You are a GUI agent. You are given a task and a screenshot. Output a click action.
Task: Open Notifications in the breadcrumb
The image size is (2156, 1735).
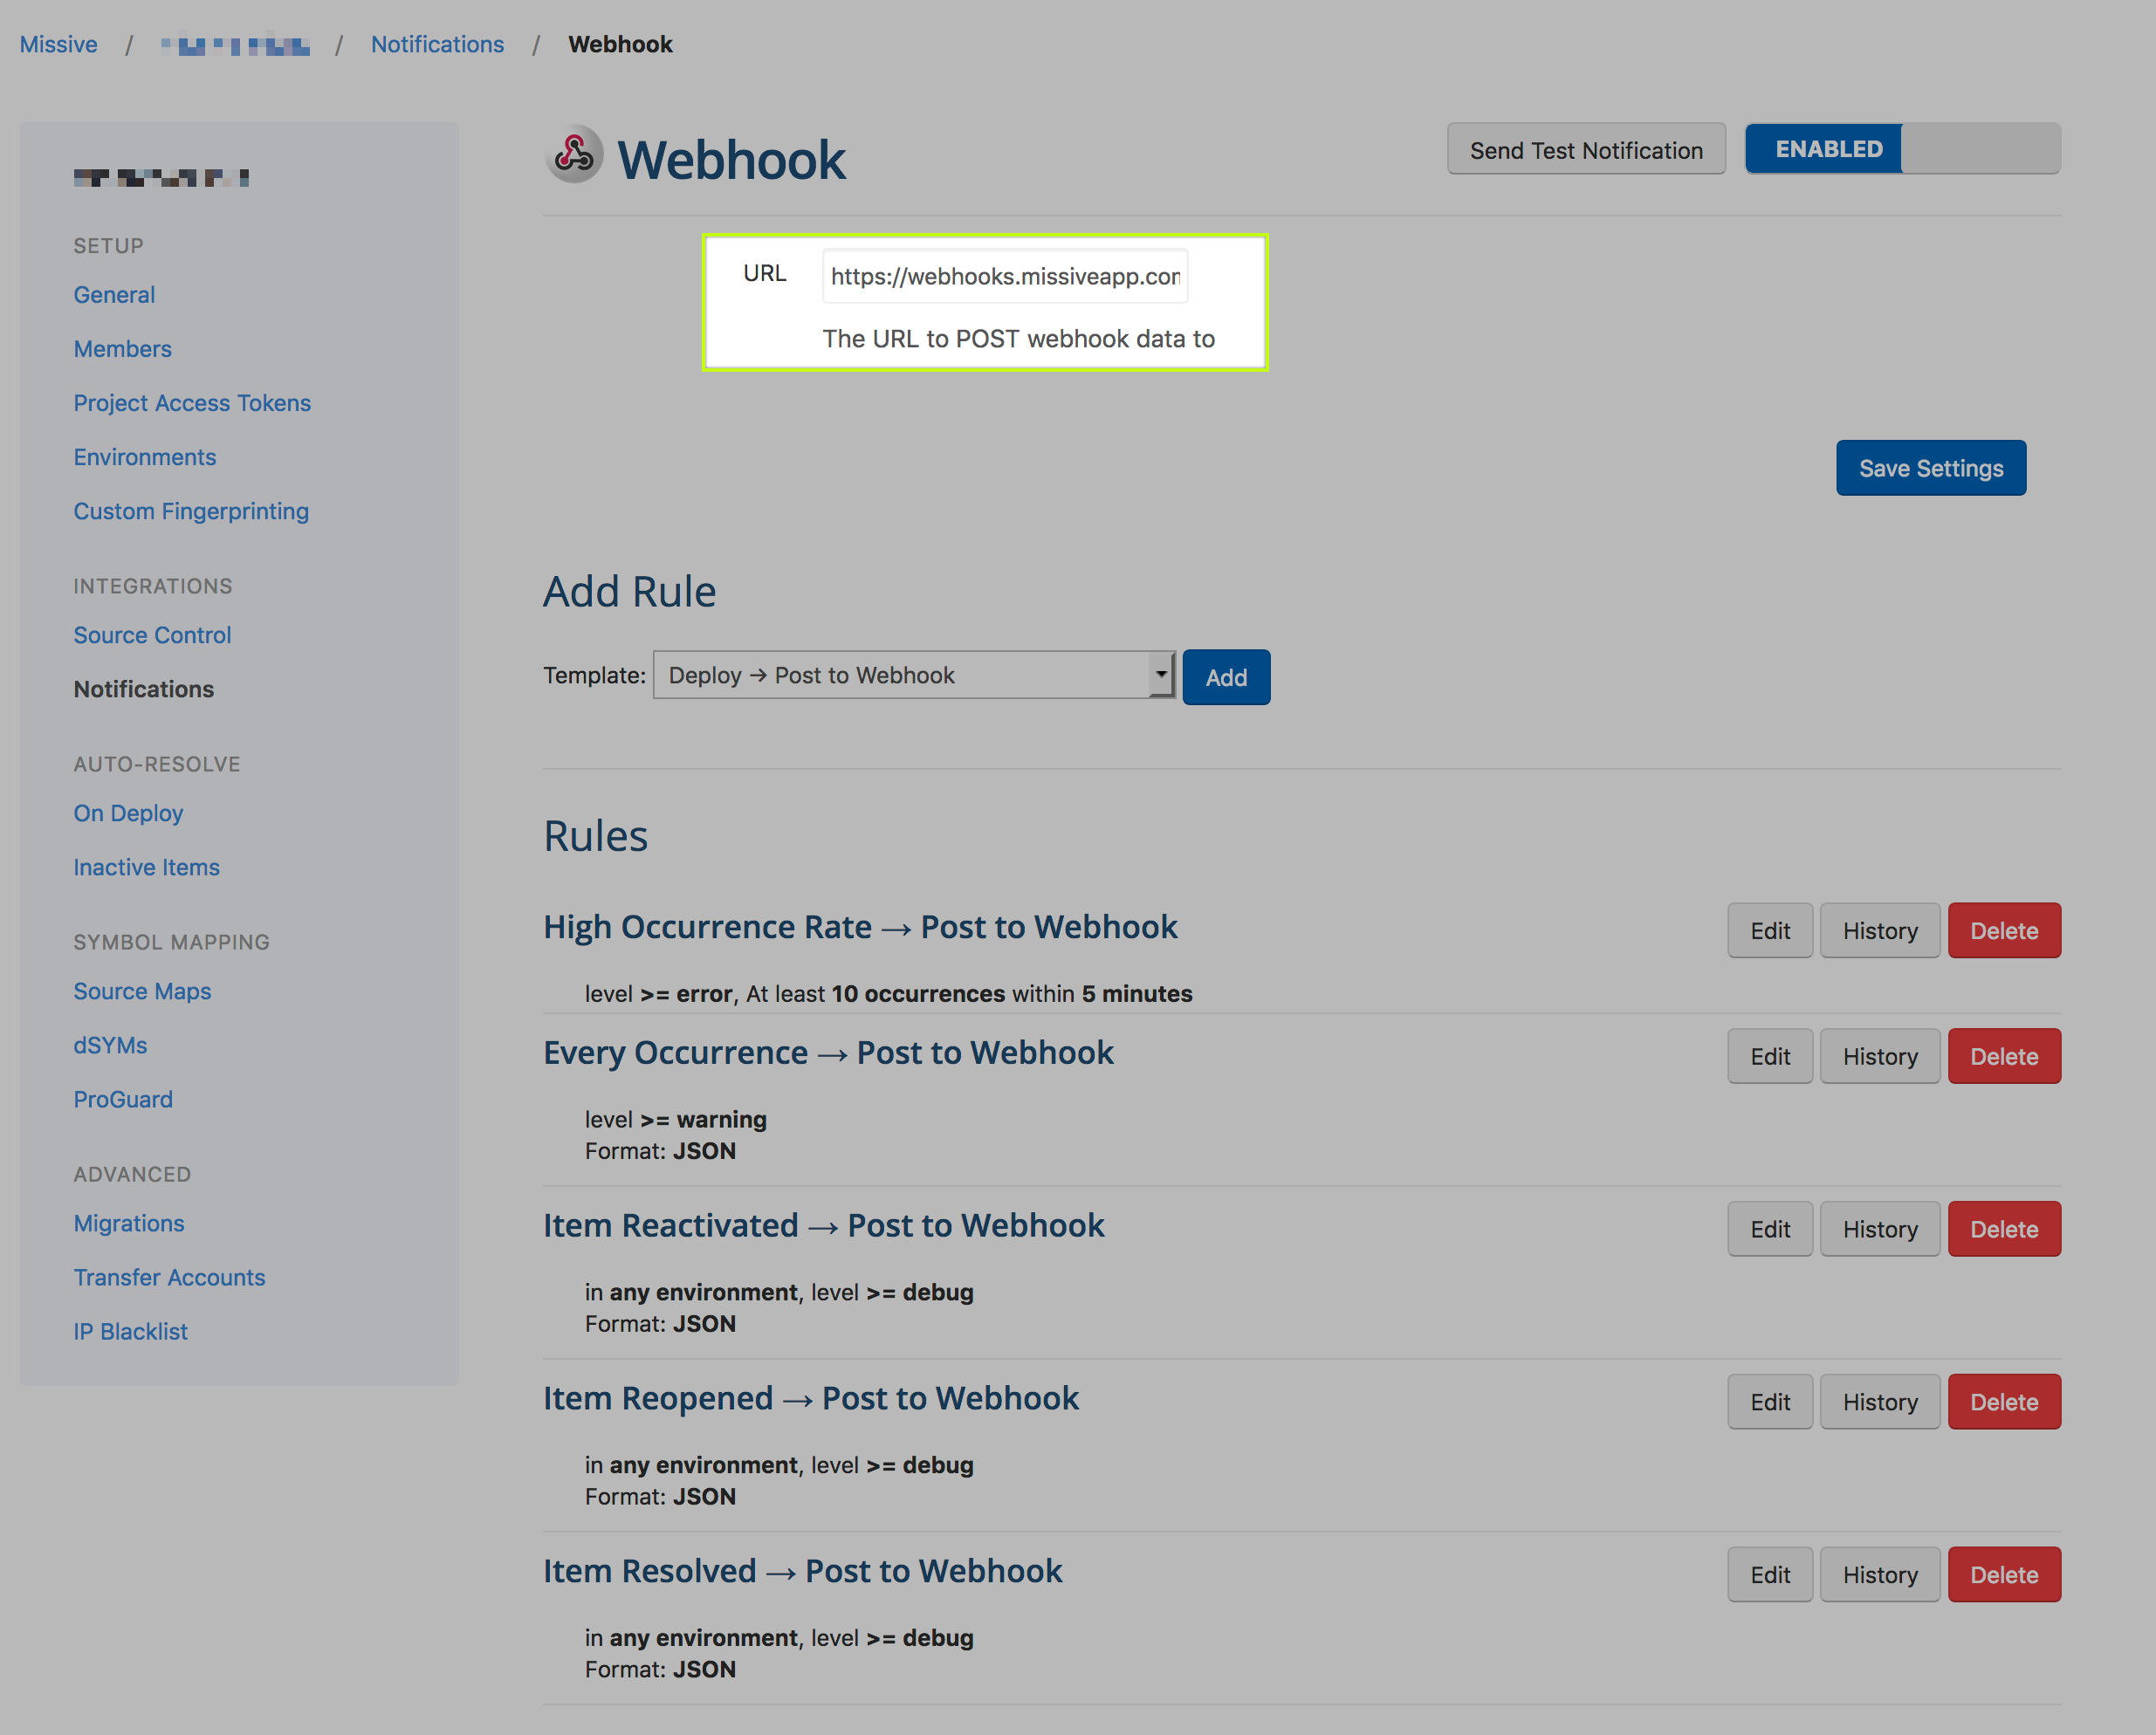[x=437, y=44]
